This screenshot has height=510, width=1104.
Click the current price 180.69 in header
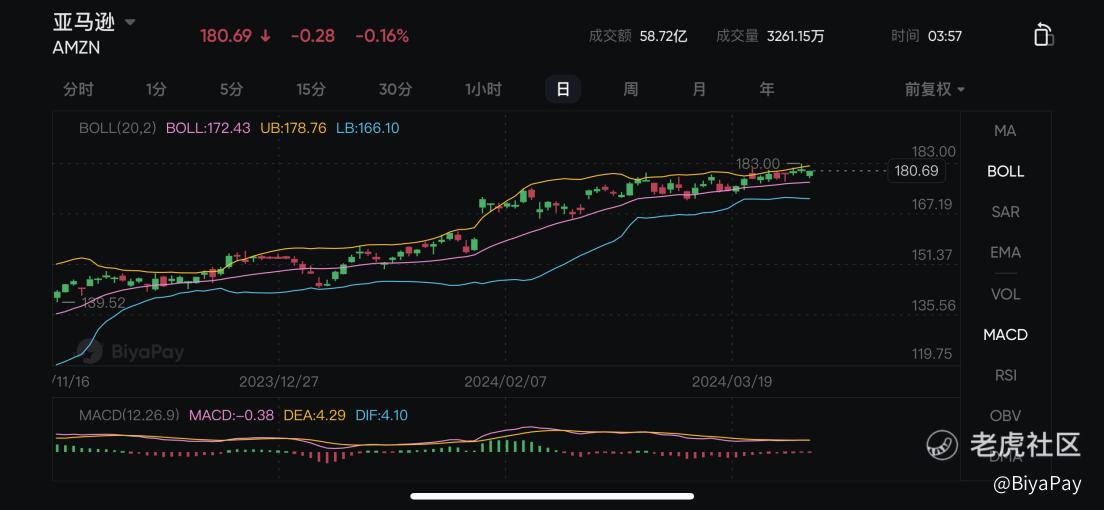click(x=226, y=36)
